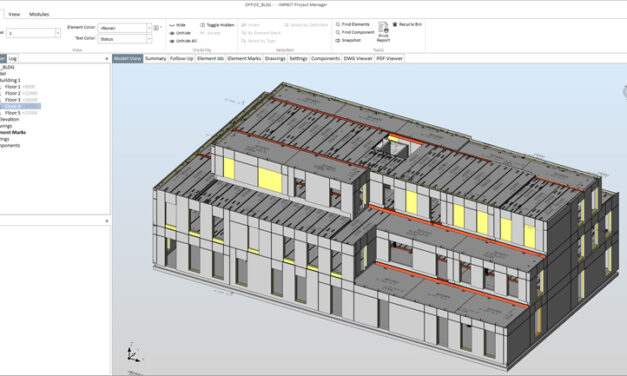Switch to the Element Ids tab
This screenshot has width=627, height=376.
pos(210,58)
